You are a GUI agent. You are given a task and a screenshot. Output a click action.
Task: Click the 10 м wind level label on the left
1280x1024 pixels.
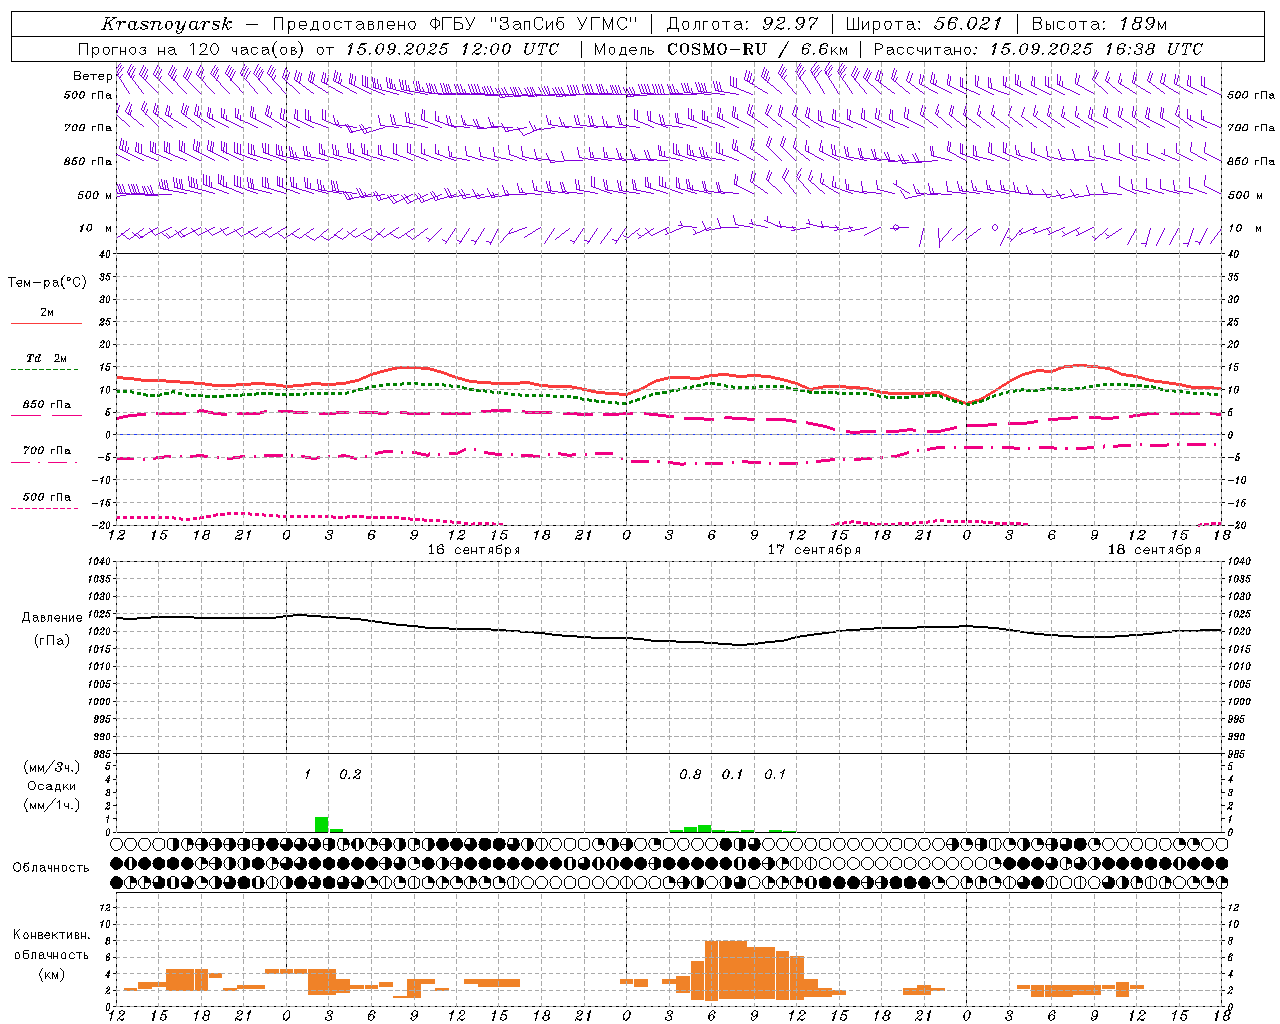[x=95, y=228]
